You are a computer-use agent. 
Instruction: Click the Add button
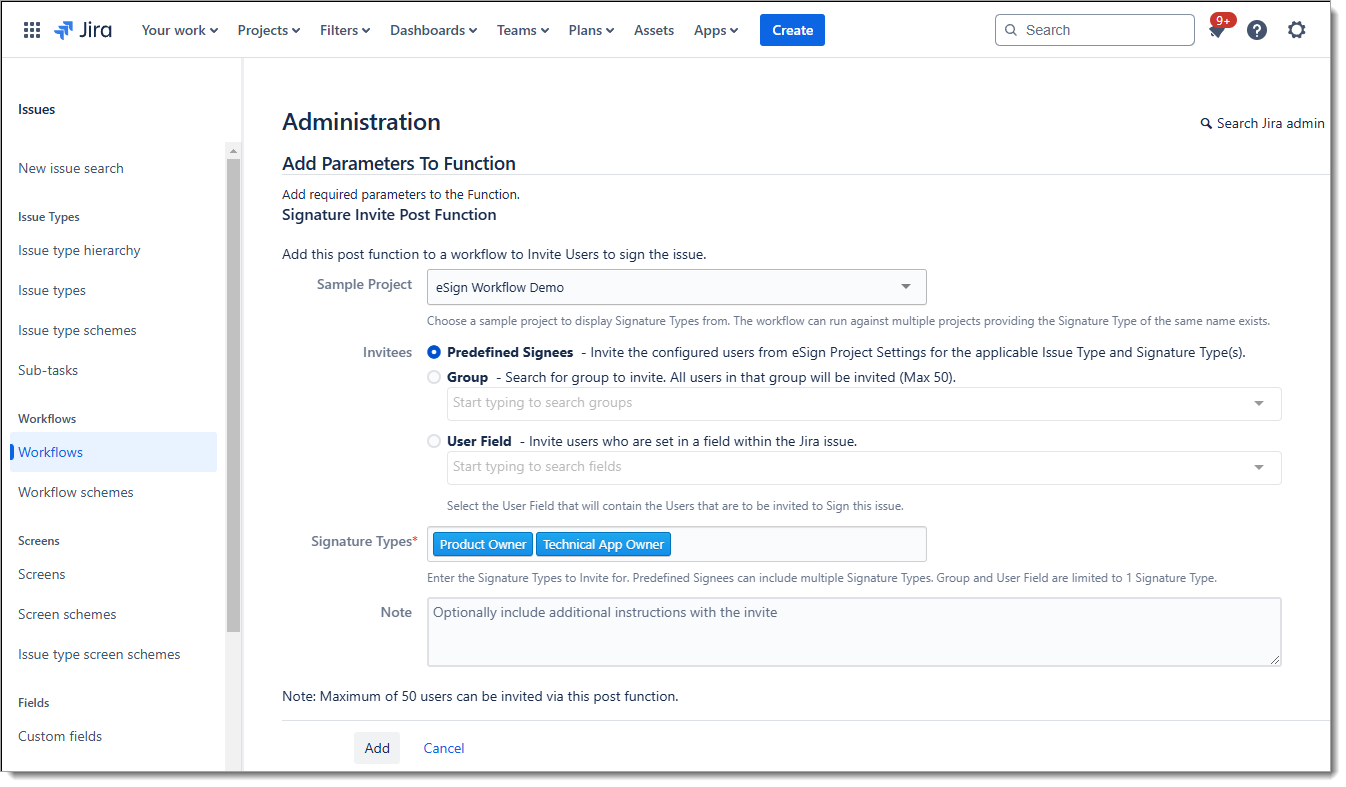[x=377, y=748]
